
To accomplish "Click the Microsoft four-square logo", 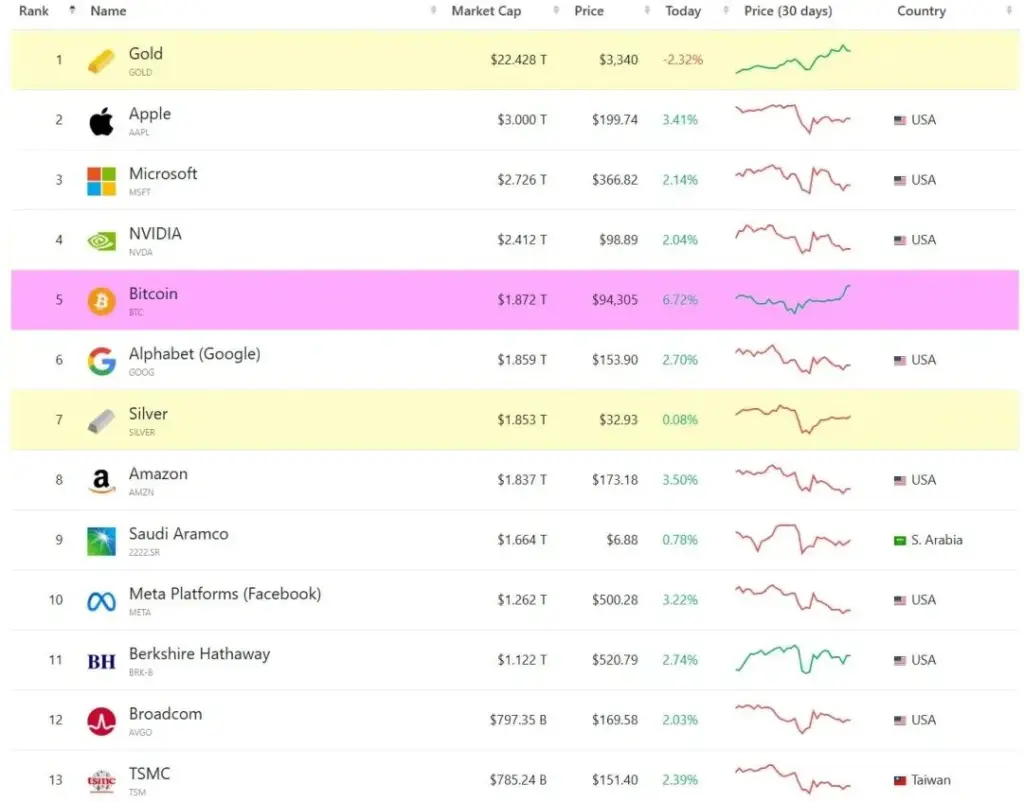I will [x=100, y=179].
